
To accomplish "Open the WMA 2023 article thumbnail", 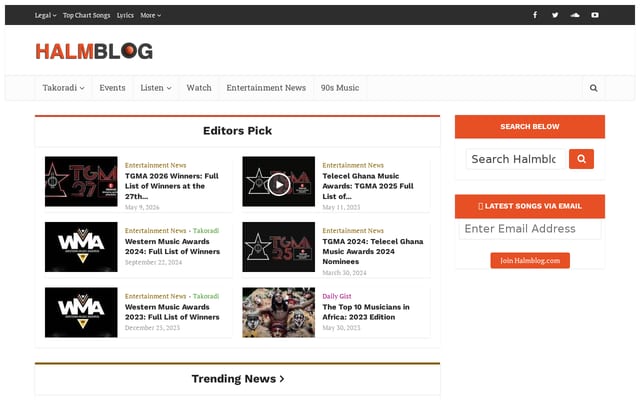I will [81, 312].
